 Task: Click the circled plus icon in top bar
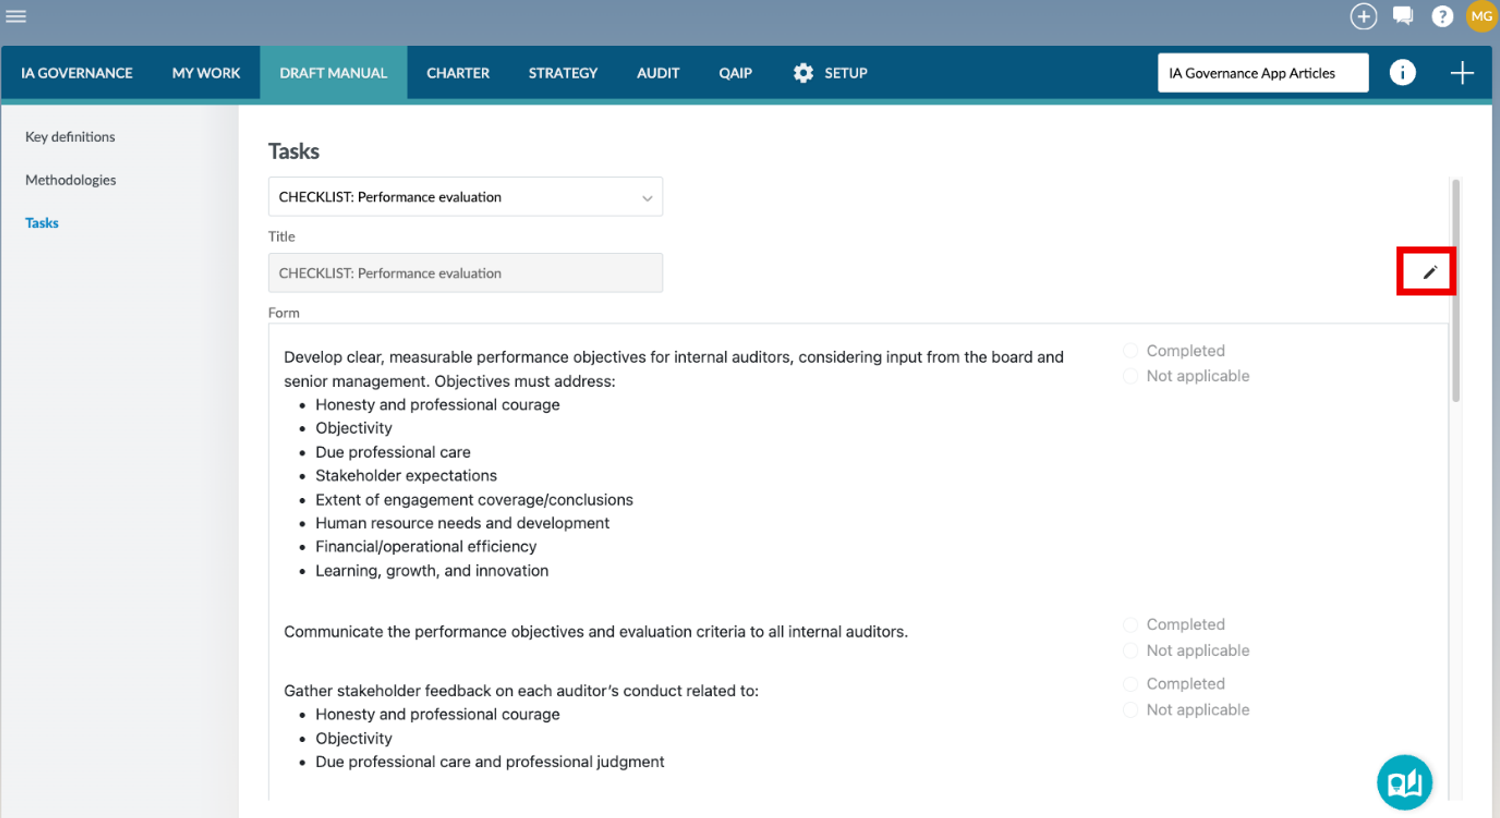point(1363,16)
